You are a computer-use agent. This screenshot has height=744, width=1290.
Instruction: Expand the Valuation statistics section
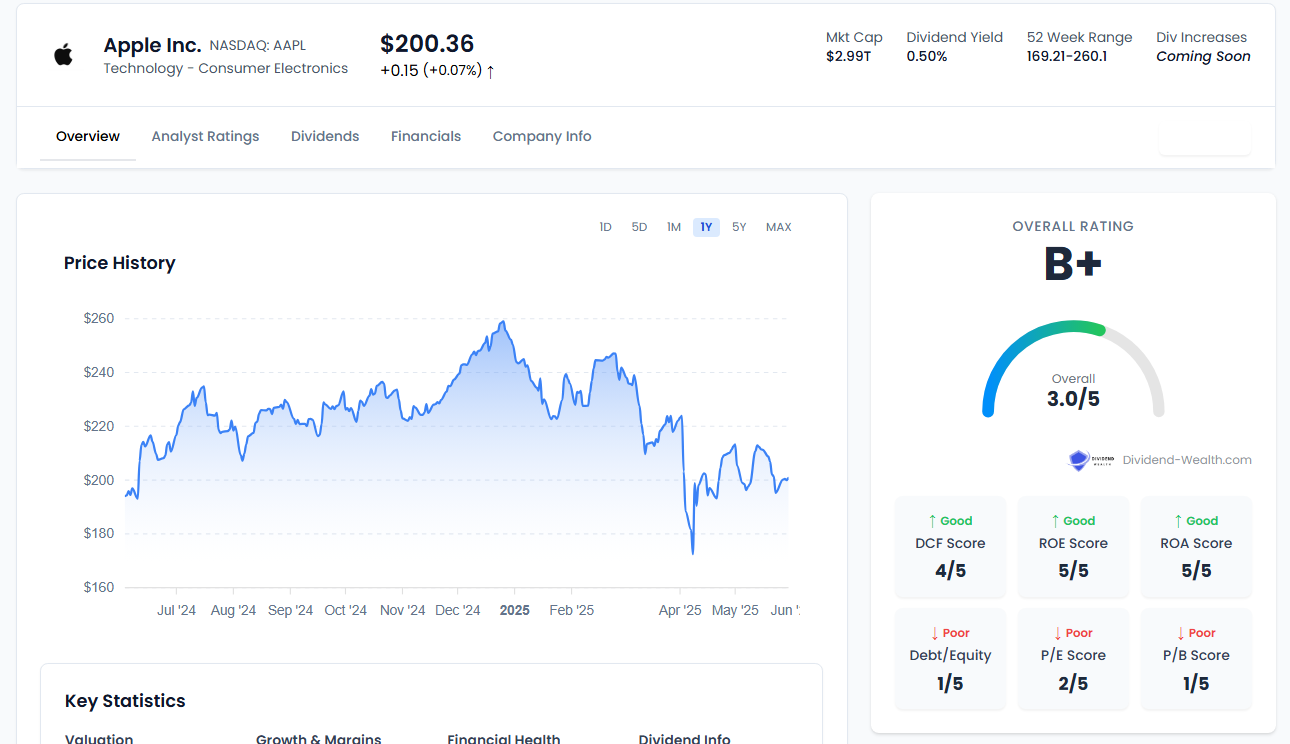click(98, 738)
